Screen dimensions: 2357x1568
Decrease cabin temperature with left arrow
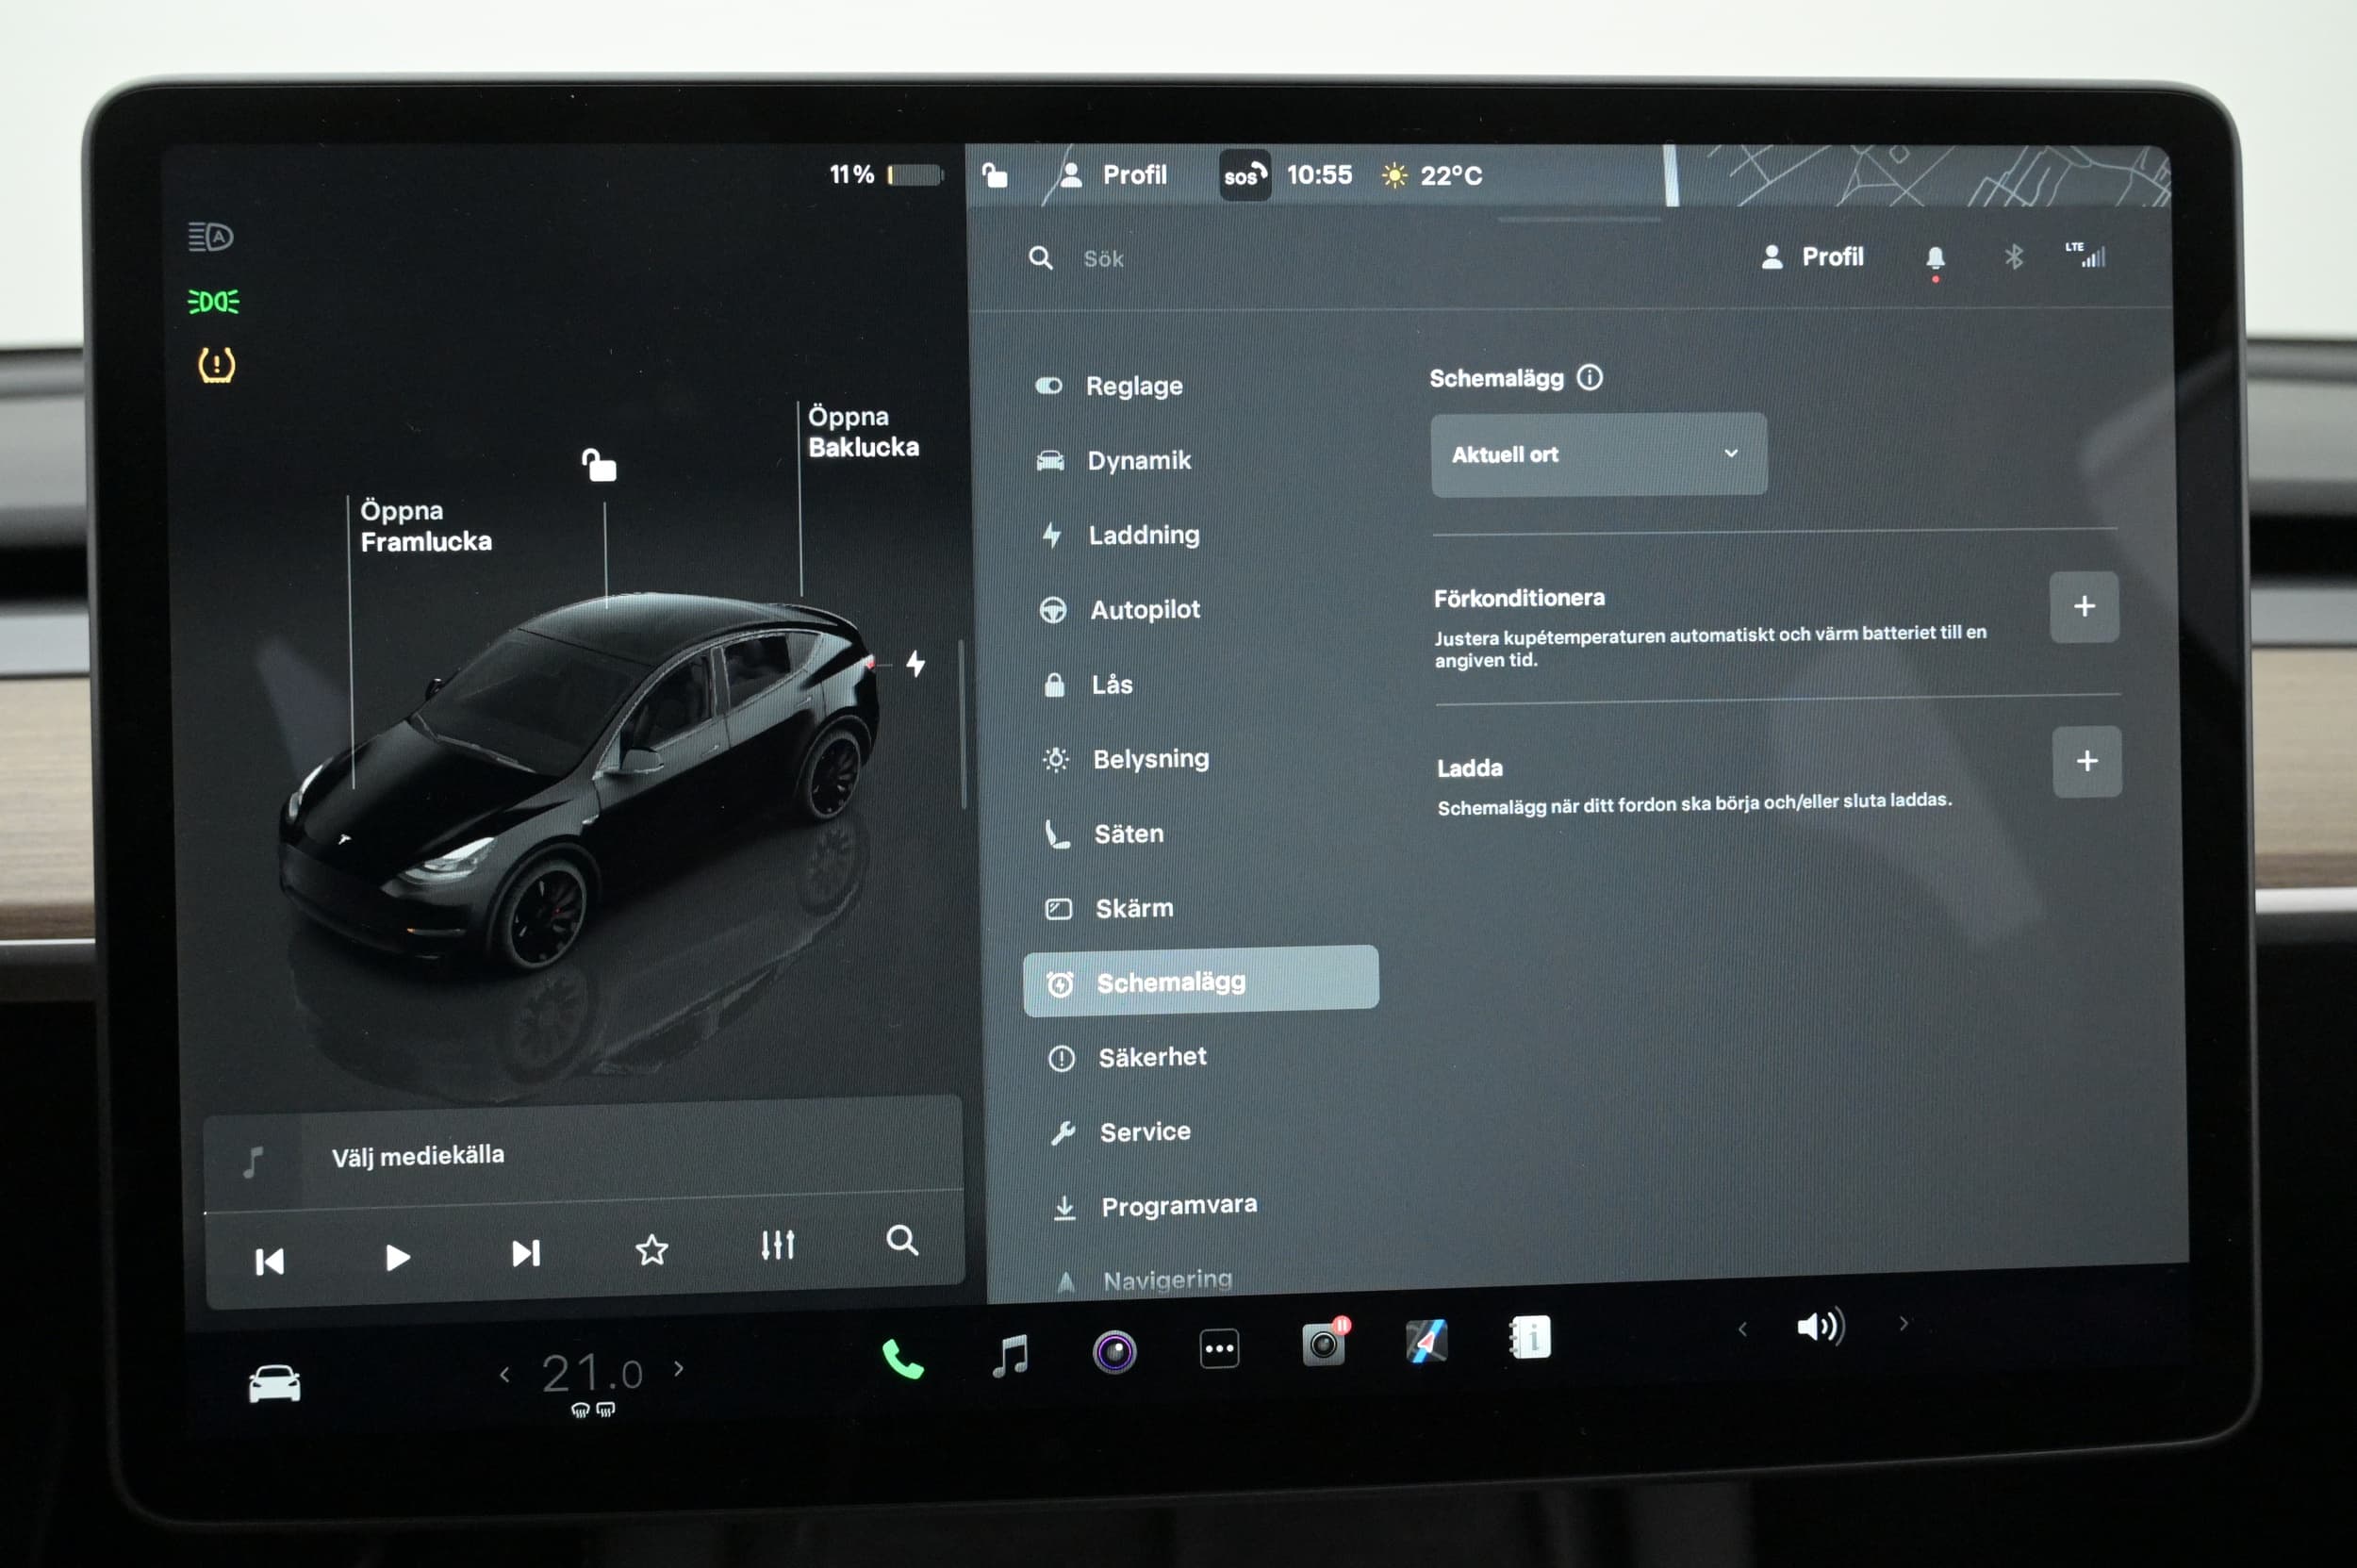[505, 1375]
